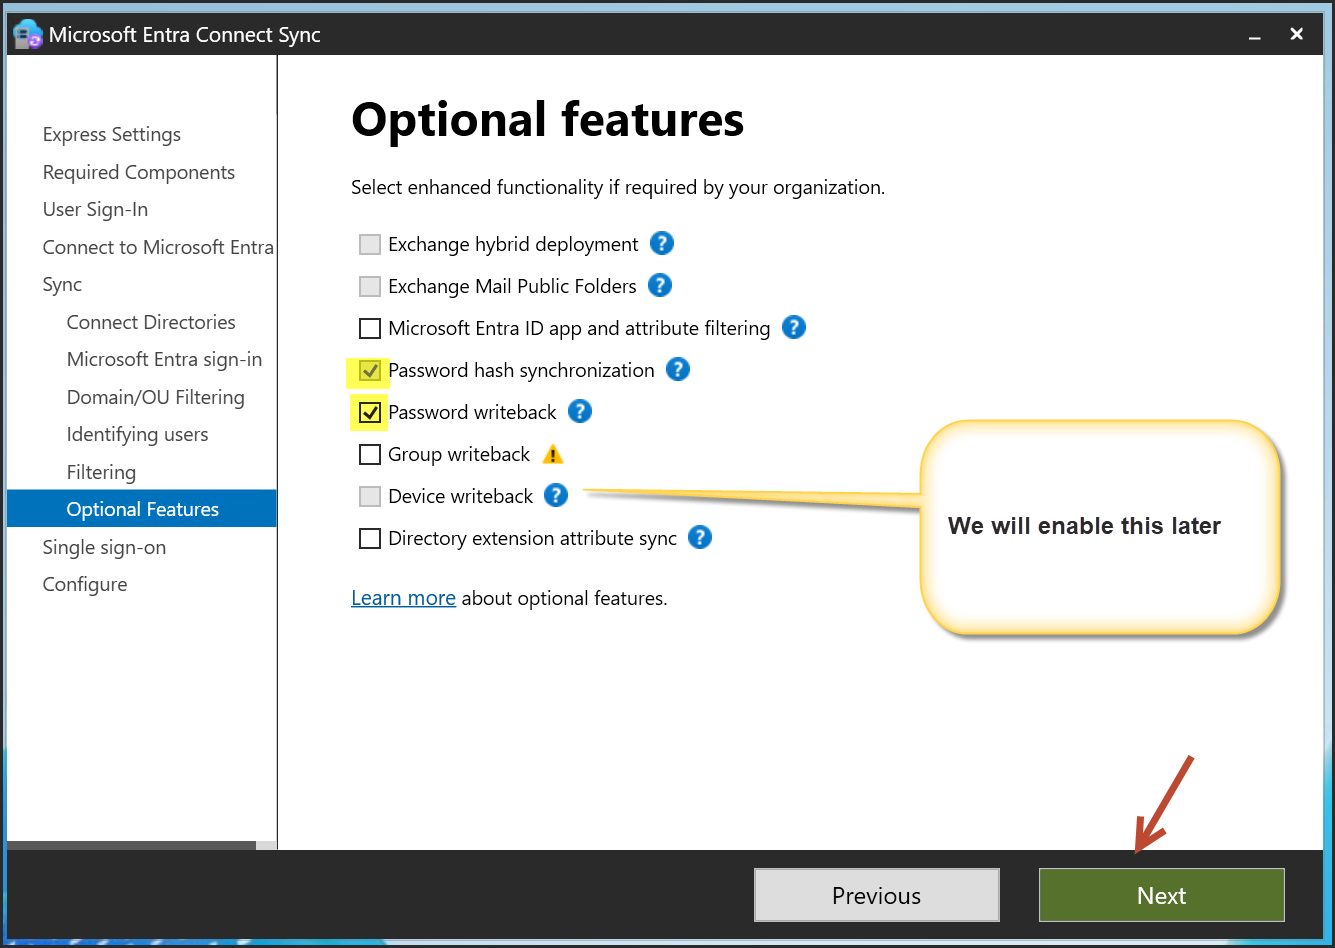Viewport: 1335px width, 948px height.
Task: Uncheck the Password writeback checkbox
Action: 370,412
